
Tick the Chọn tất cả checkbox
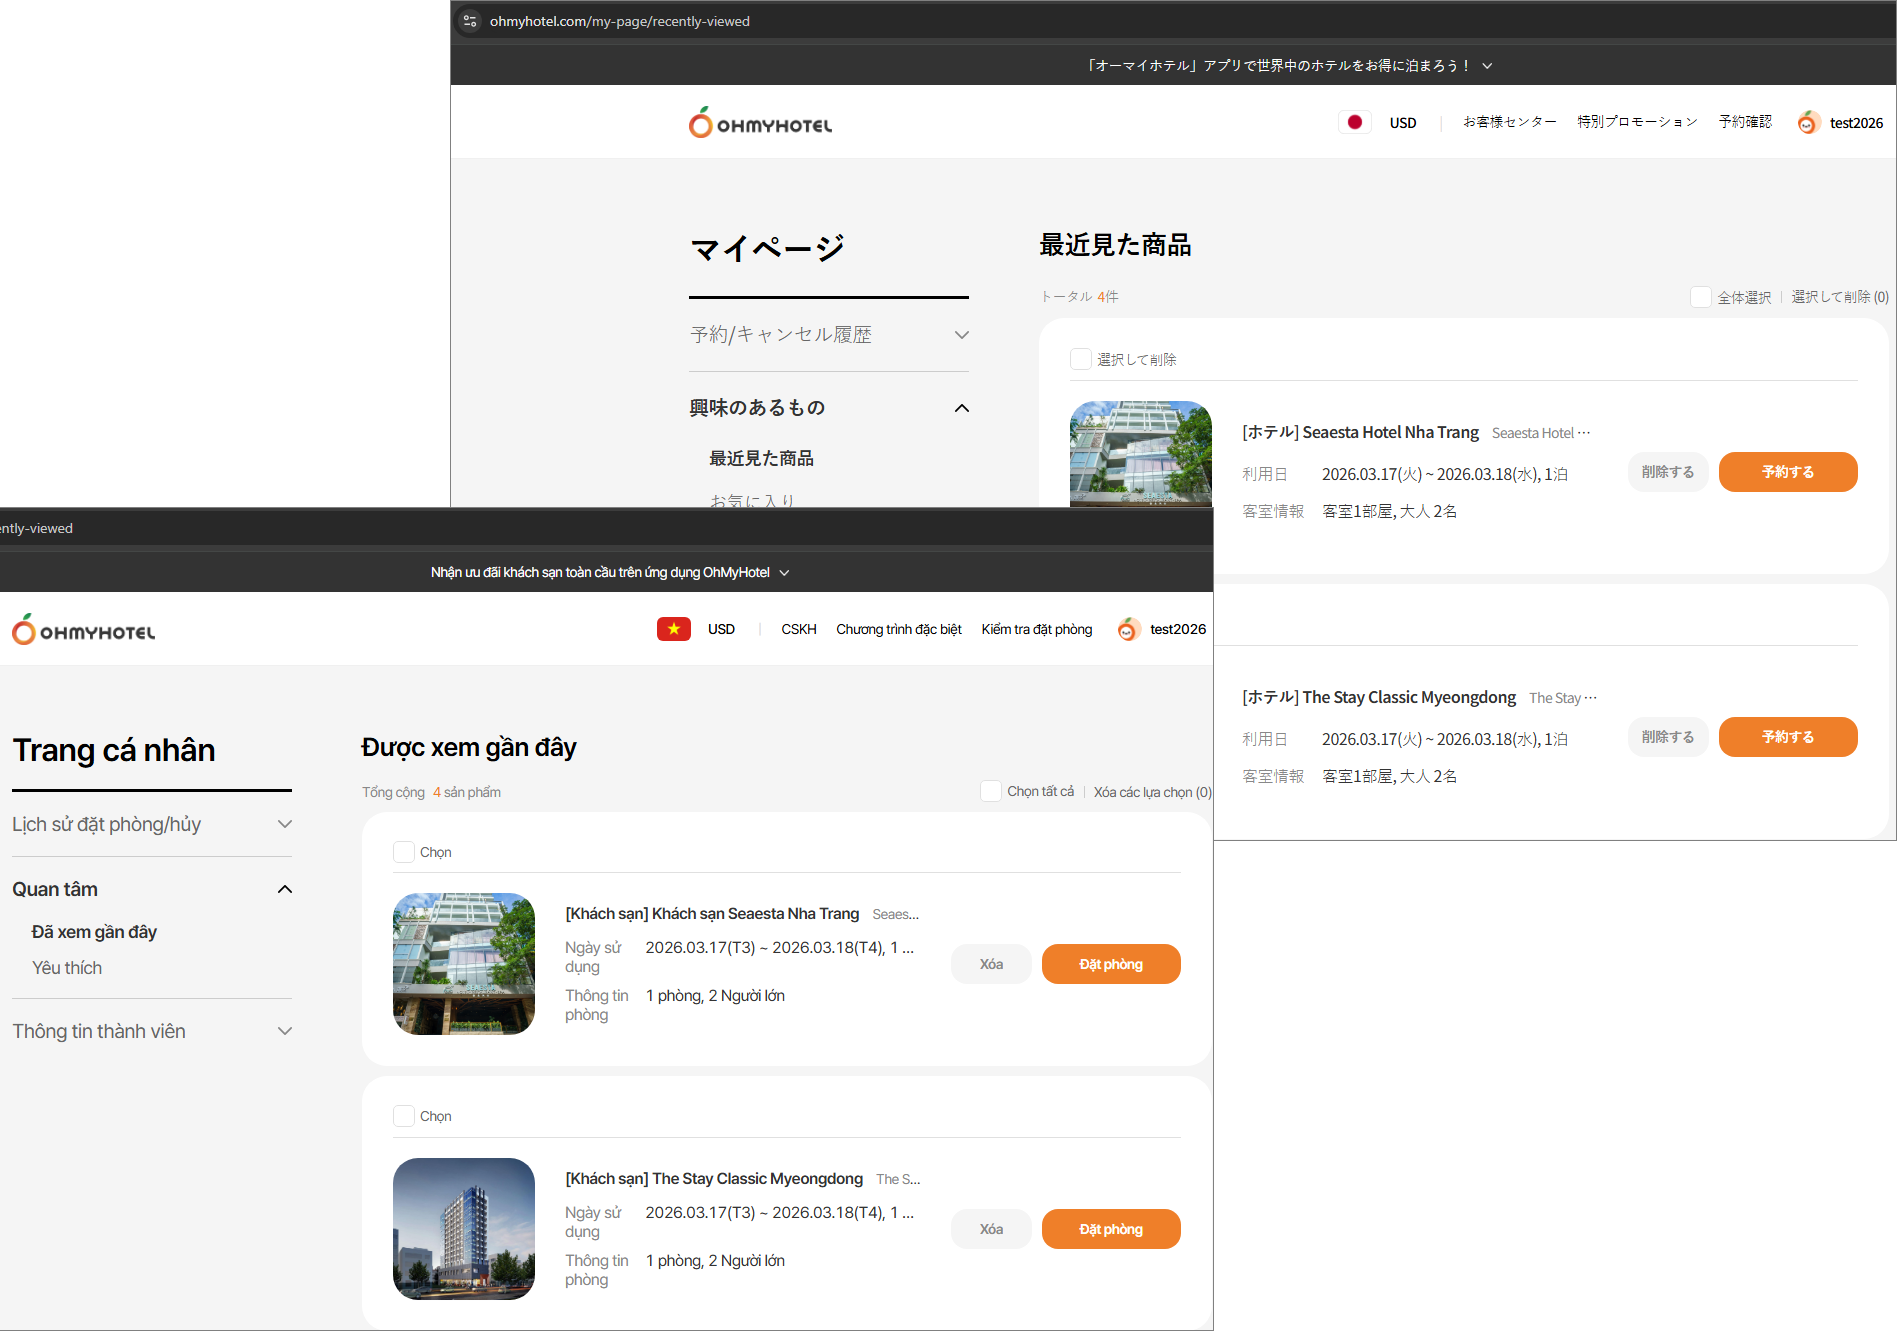click(x=991, y=791)
